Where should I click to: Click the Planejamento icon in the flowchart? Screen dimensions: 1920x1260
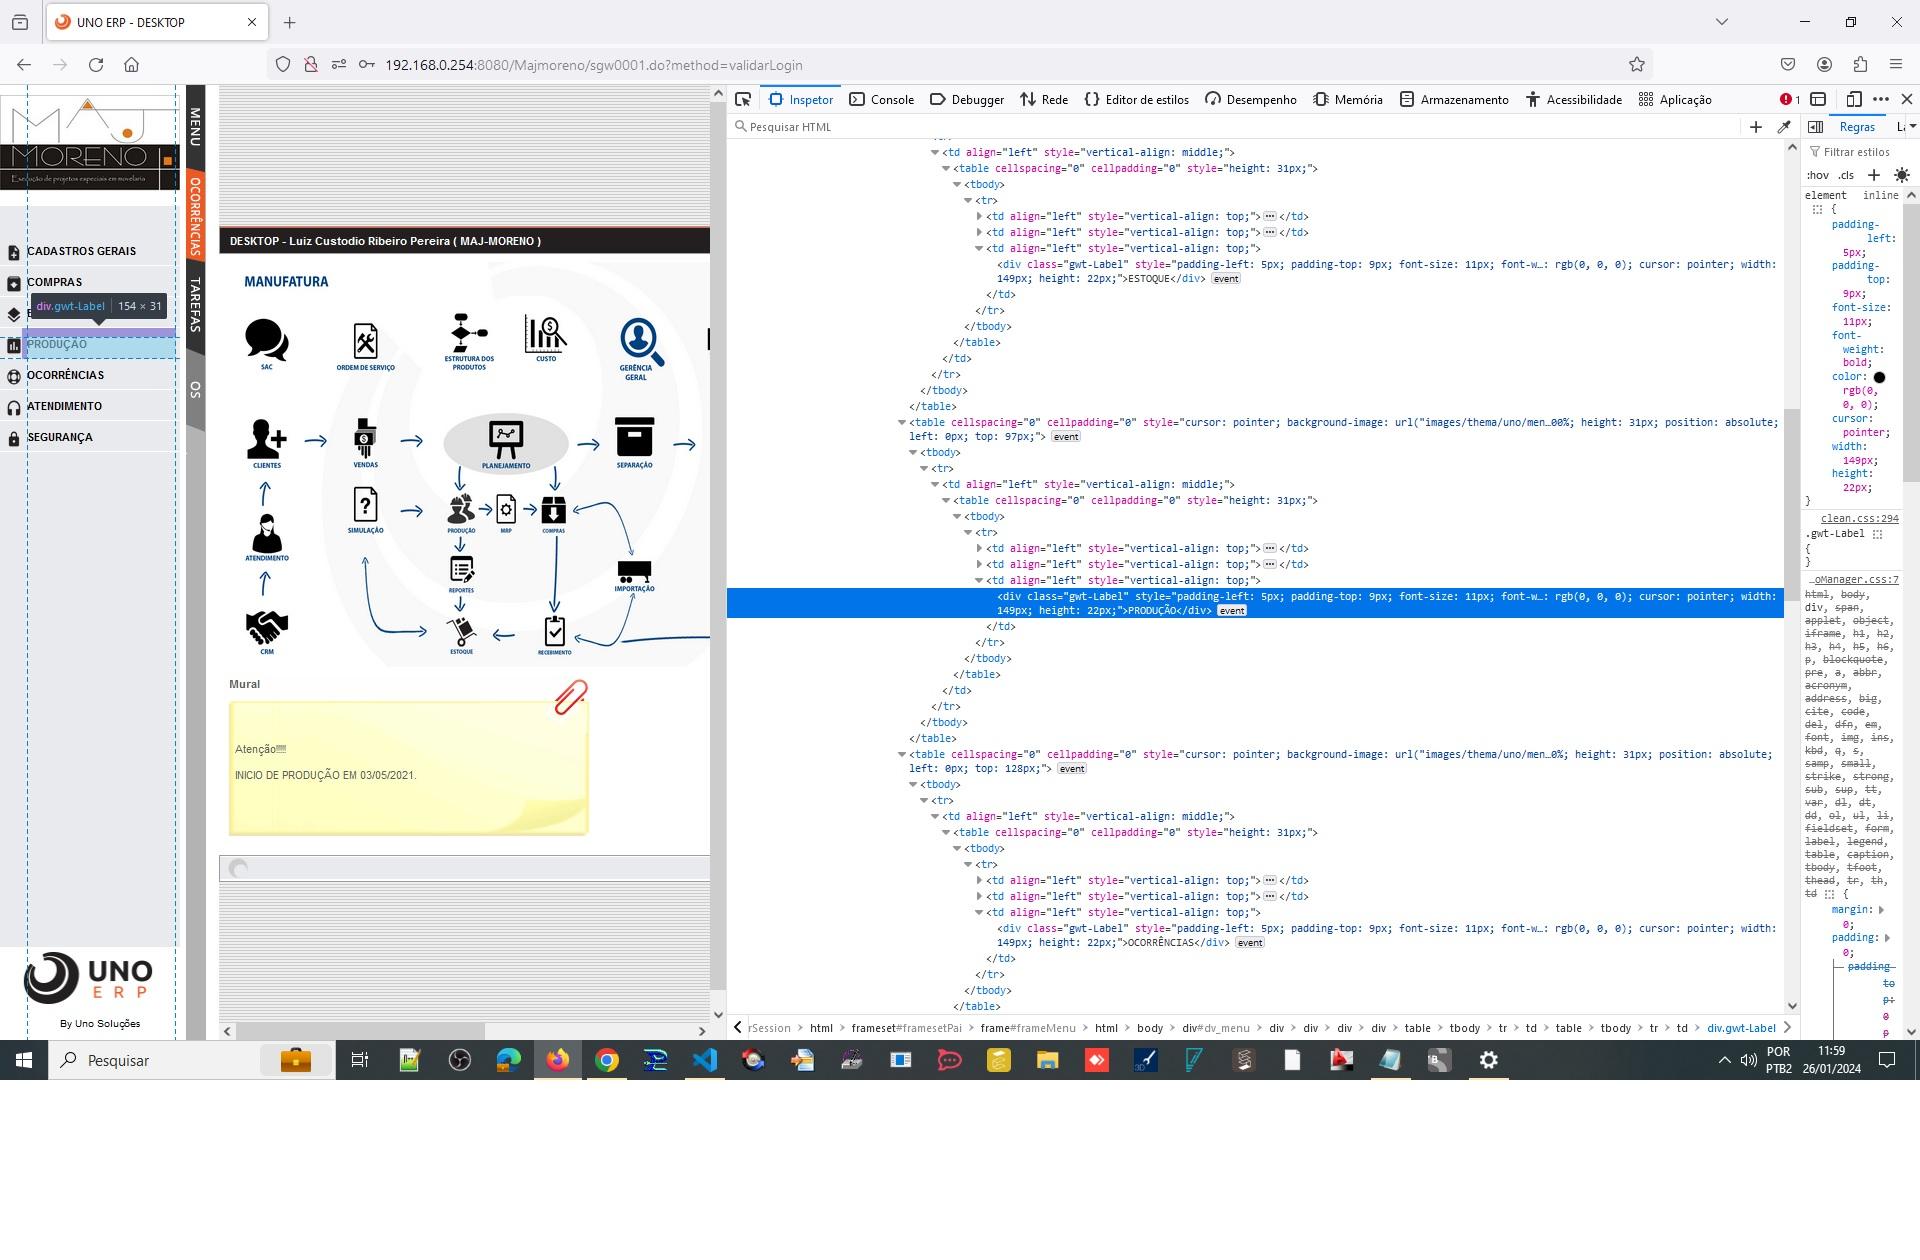506,441
